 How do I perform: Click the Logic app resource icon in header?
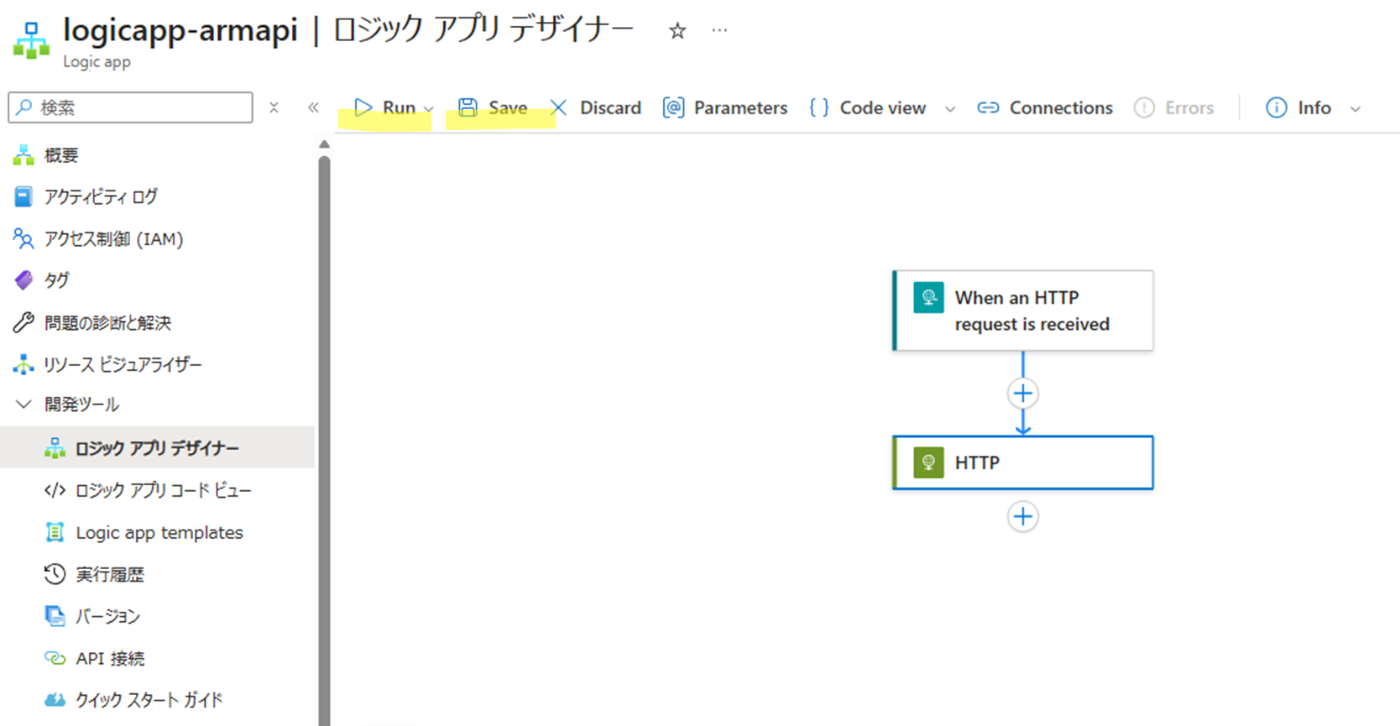click(x=31, y=41)
